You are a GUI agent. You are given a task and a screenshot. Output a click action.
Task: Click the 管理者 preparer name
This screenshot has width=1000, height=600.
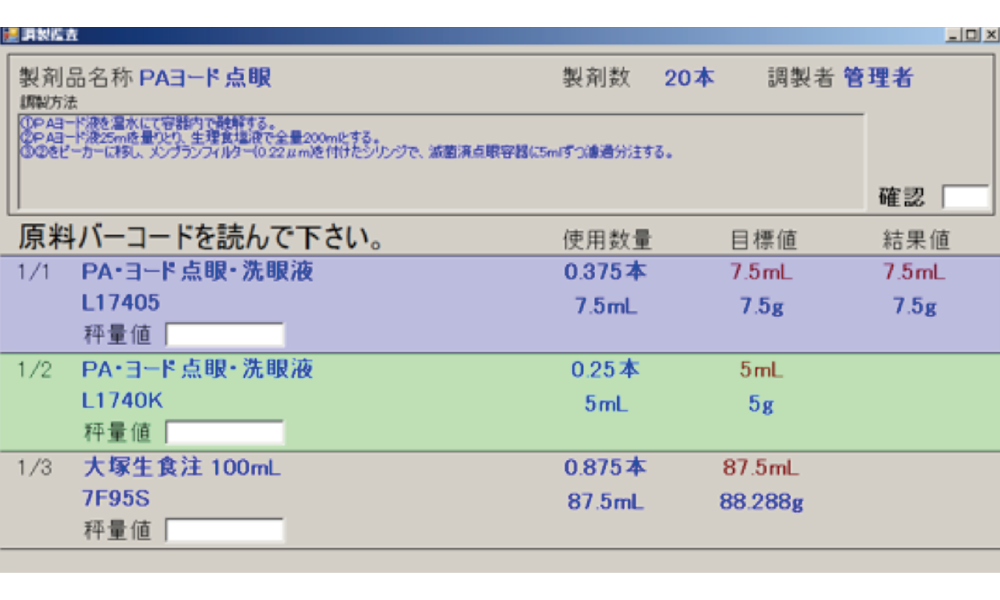pyautogui.click(x=878, y=78)
